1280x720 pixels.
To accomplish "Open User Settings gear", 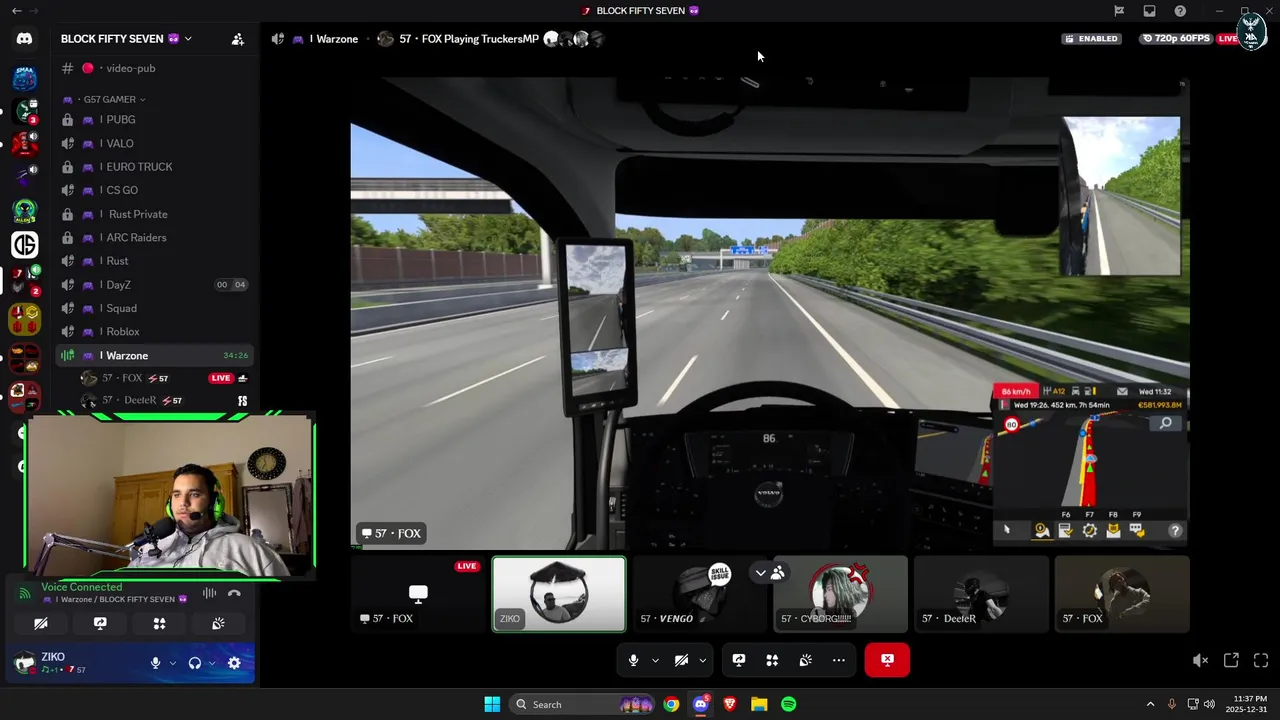I will click(x=234, y=663).
